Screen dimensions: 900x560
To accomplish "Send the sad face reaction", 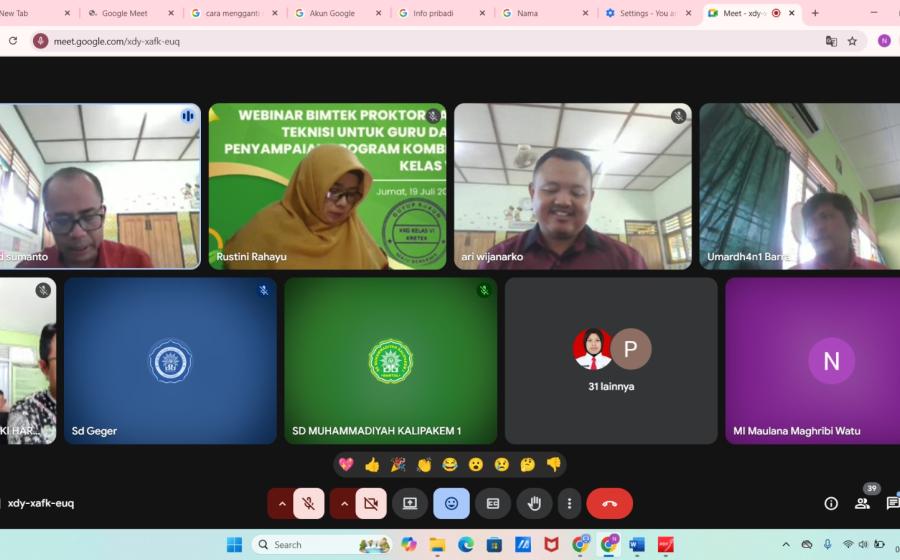I will (501, 464).
